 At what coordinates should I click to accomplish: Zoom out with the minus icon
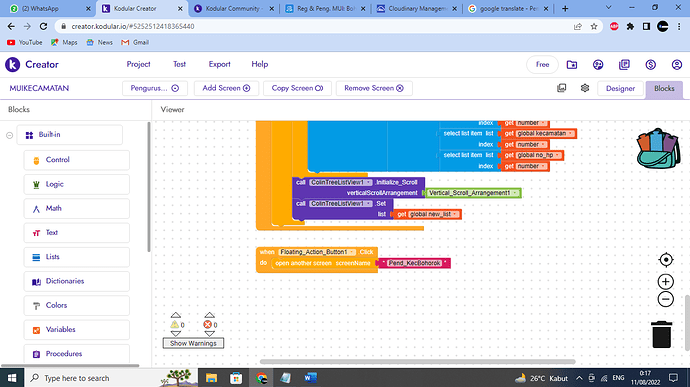(666, 299)
